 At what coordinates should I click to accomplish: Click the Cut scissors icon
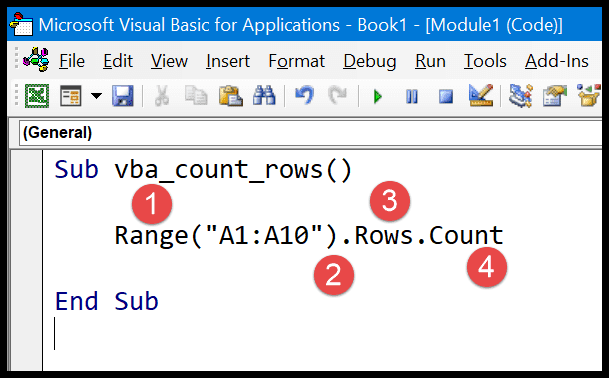click(x=162, y=96)
